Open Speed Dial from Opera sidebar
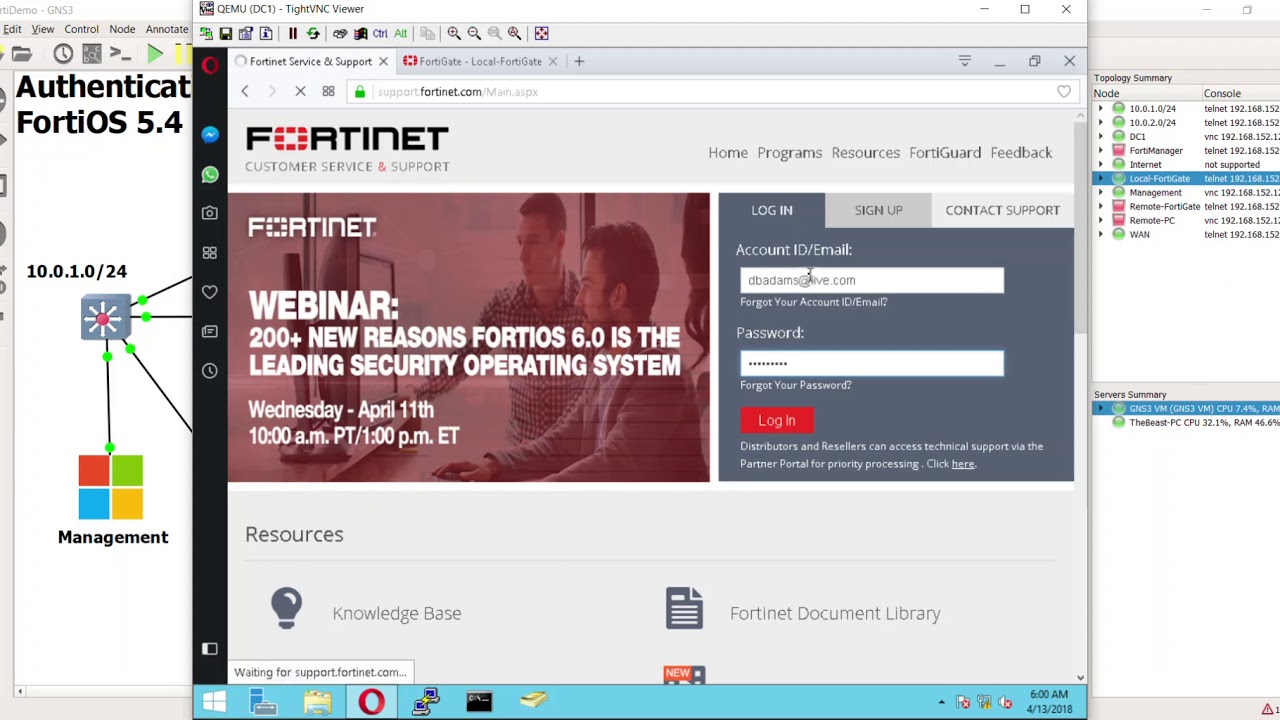This screenshot has height=720, width=1280. (x=210, y=253)
